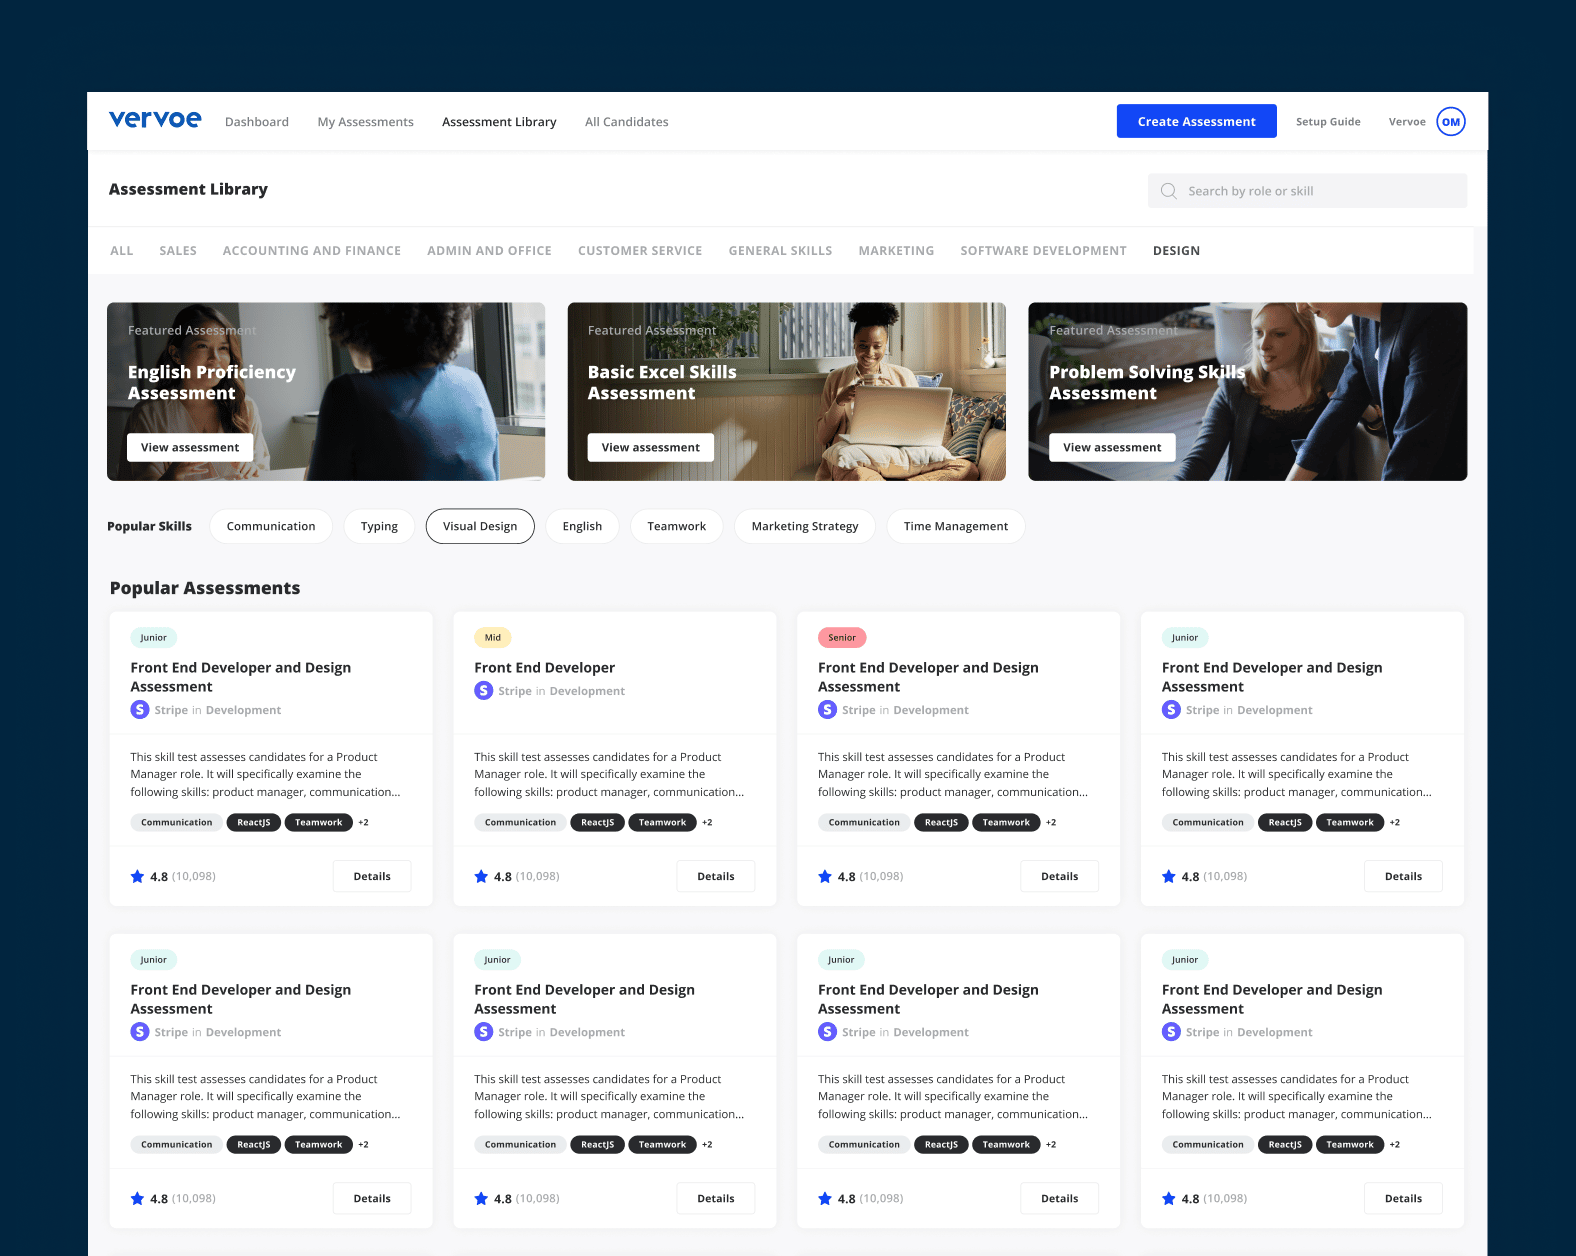Click rating star on the Mid card
Viewport: 1576px width, 1256px height.
coord(481,876)
